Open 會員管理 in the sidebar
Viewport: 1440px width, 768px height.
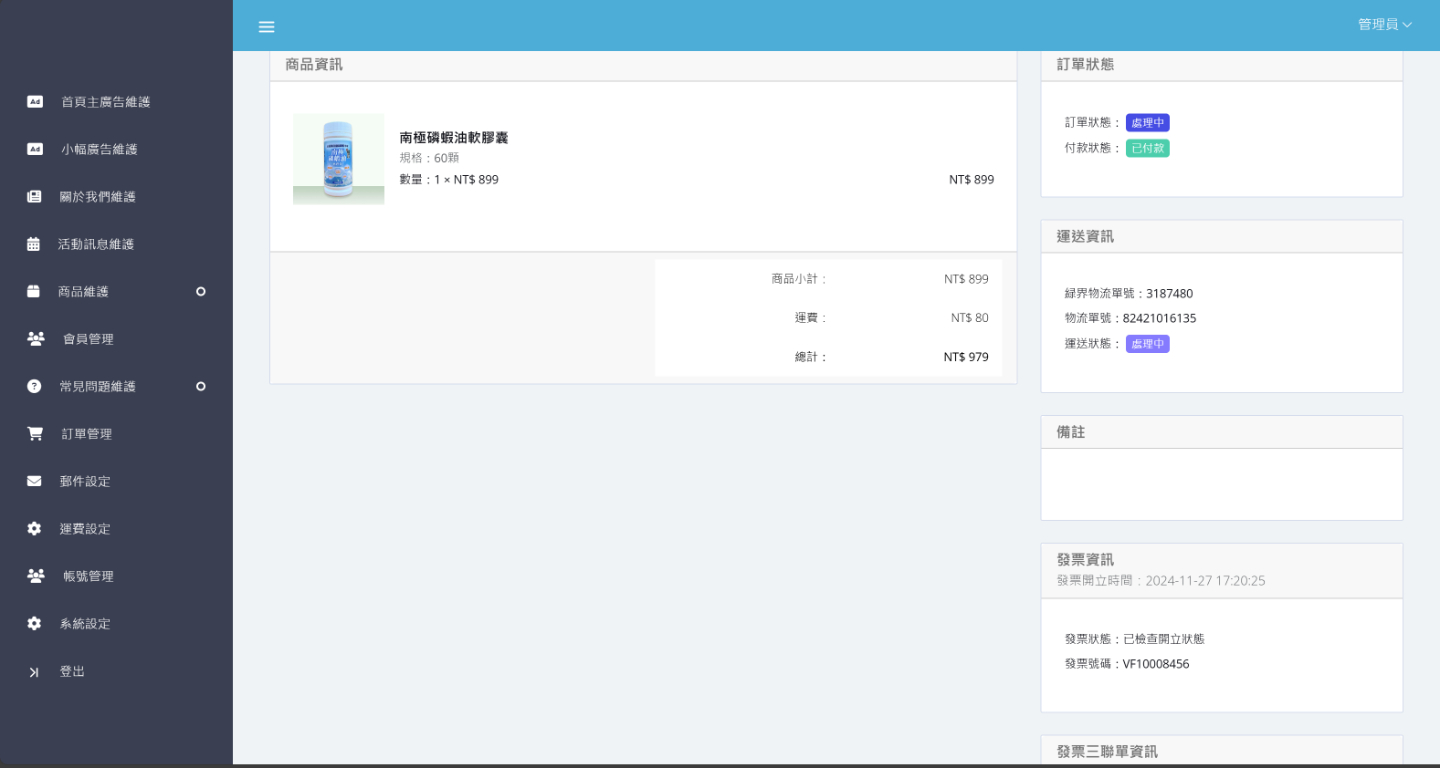click(88, 339)
